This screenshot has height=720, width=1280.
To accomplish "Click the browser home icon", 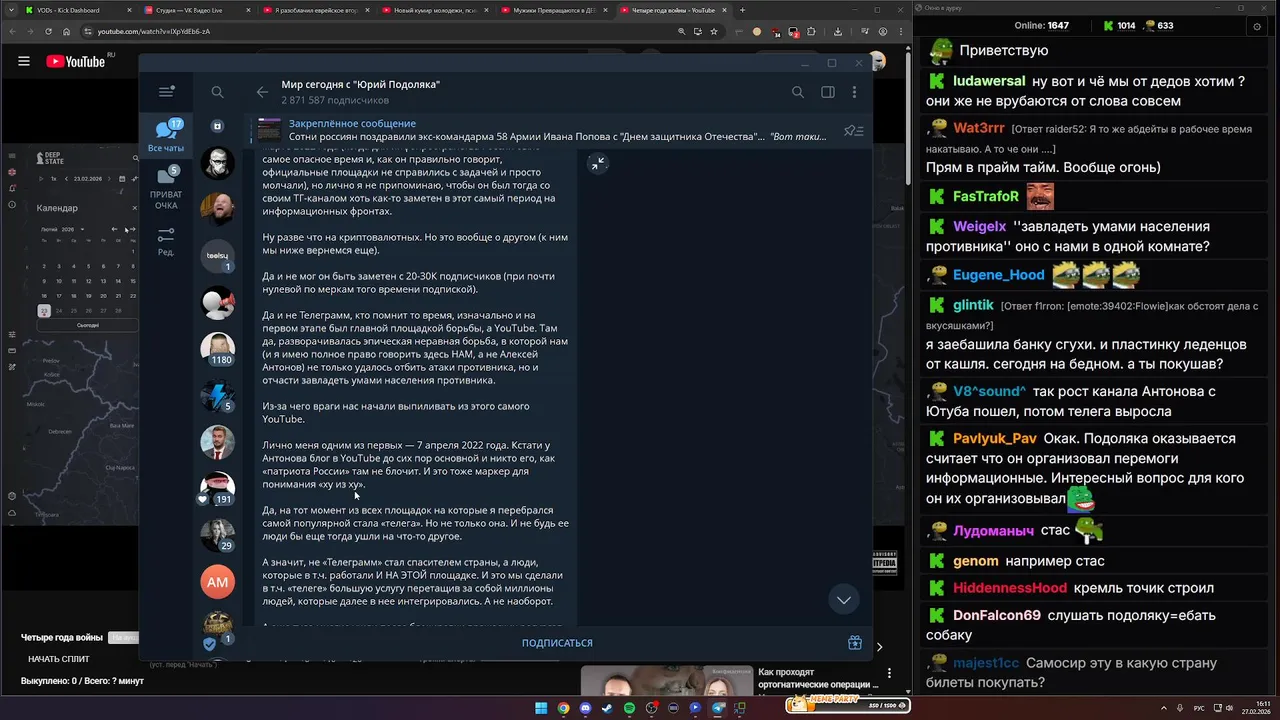I will 66,31.
